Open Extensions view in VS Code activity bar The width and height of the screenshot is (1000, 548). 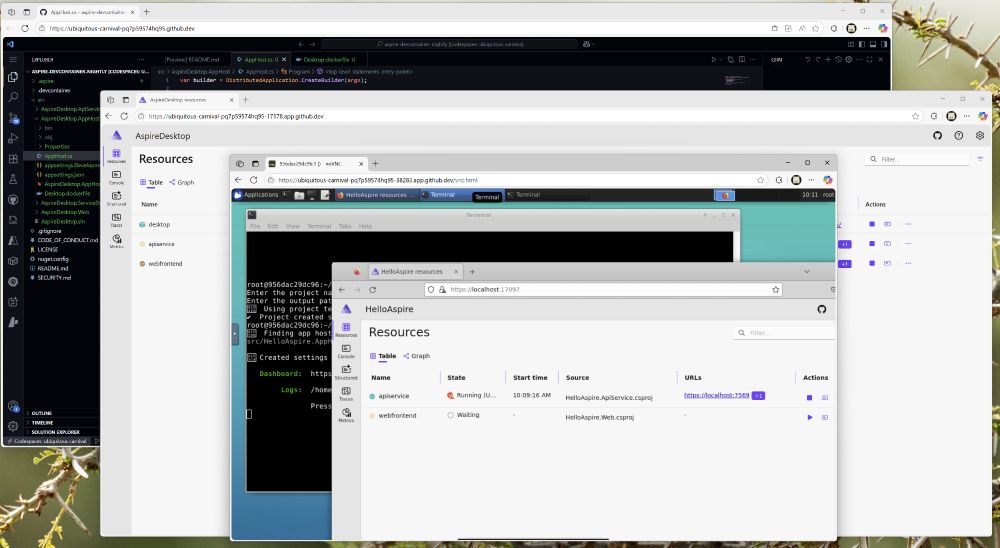point(13,159)
